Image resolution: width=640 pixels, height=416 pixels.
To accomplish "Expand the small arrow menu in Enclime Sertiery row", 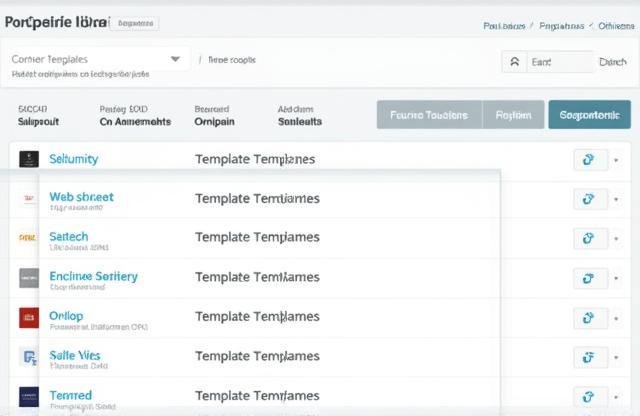I will (x=616, y=278).
